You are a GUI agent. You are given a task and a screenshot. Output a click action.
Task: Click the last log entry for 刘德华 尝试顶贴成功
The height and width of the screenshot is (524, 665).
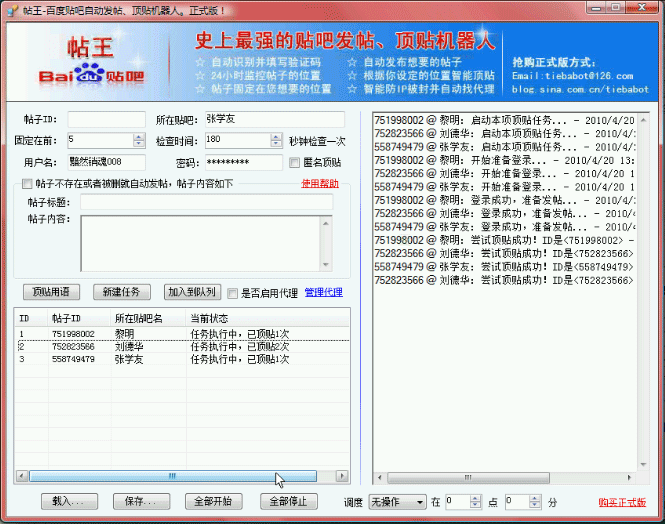coord(505,280)
